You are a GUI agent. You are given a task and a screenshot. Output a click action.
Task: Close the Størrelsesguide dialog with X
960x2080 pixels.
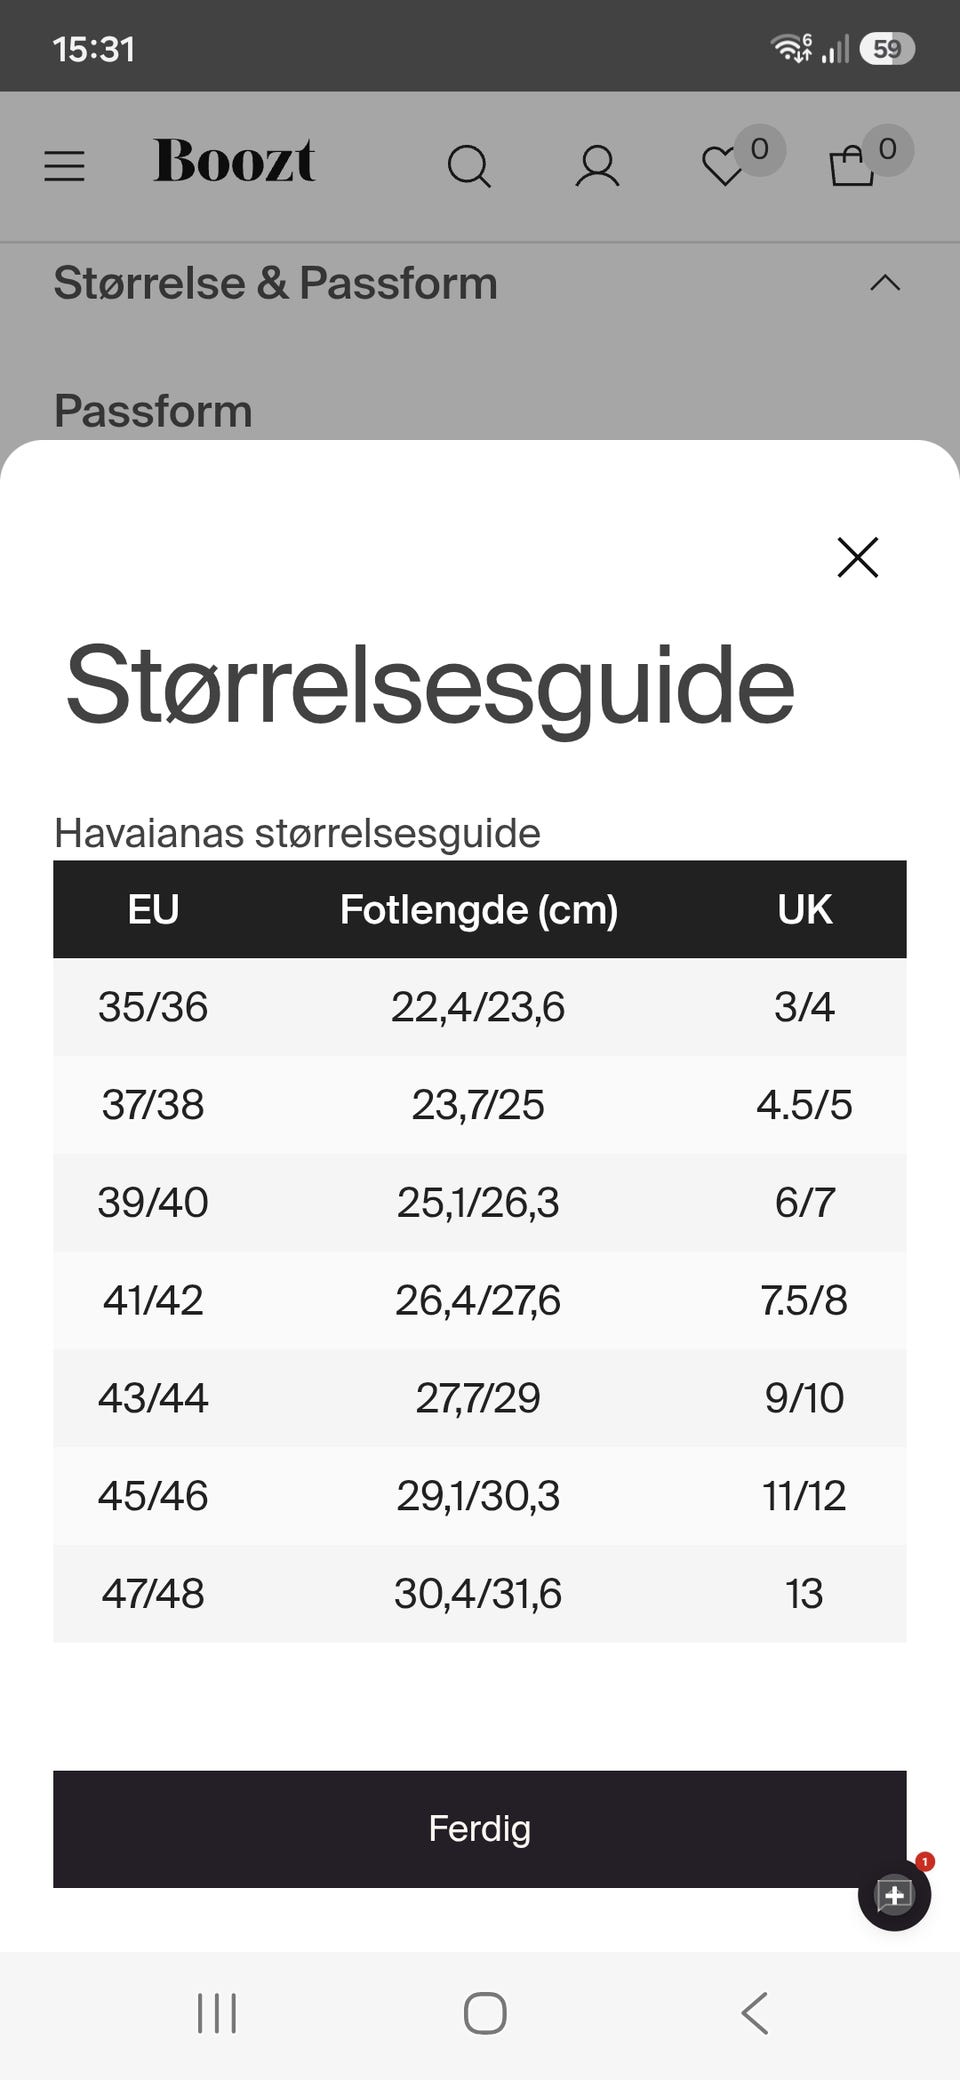tap(858, 557)
